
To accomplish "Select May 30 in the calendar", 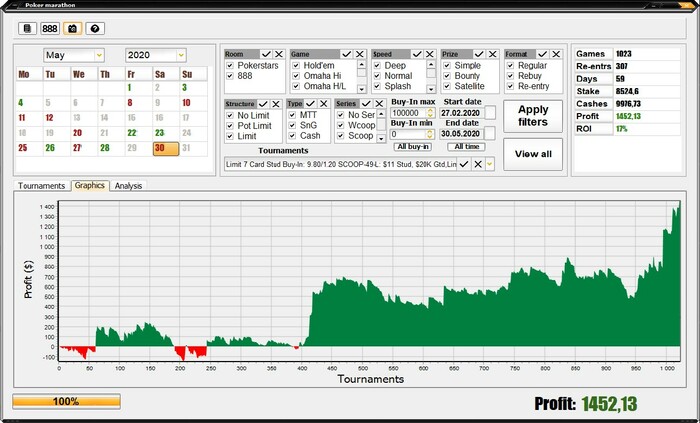I will point(166,148).
